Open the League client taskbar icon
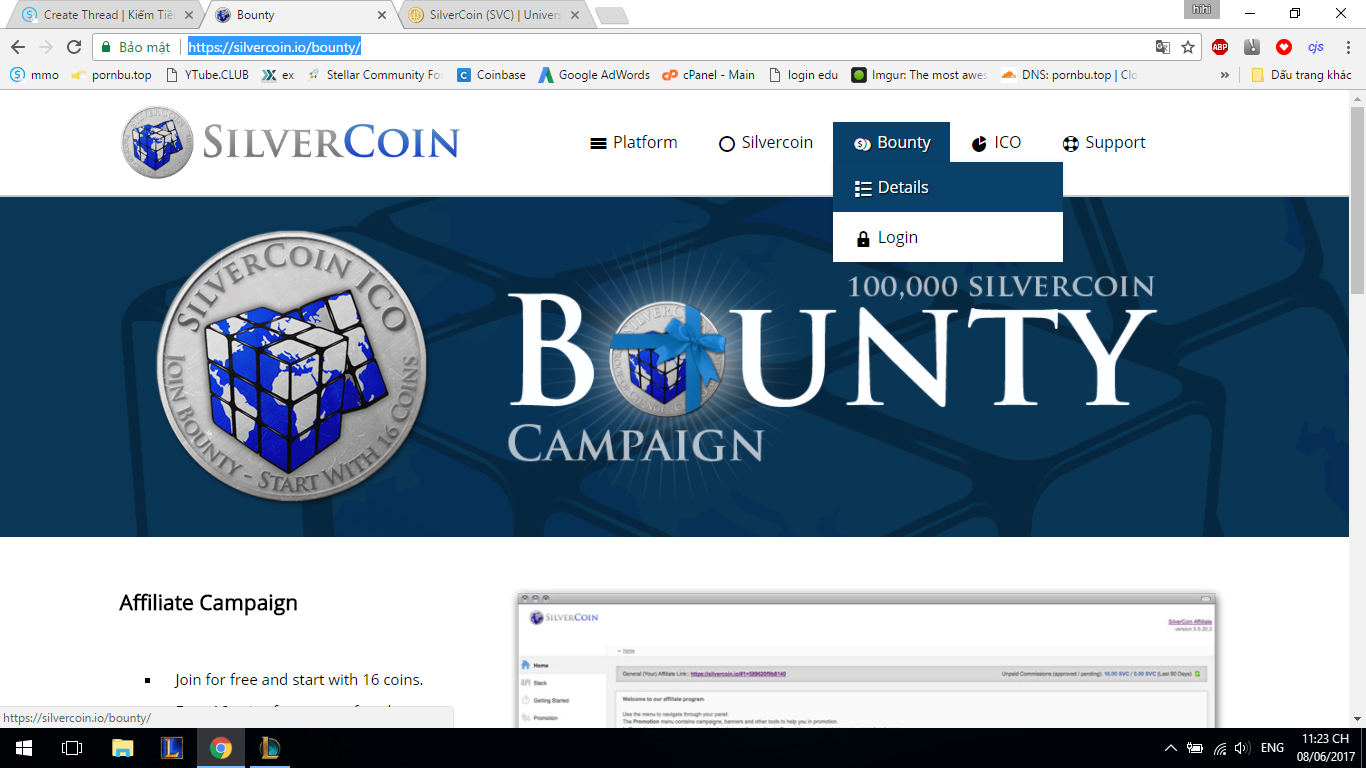The height and width of the screenshot is (768, 1366). (x=271, y=748)
